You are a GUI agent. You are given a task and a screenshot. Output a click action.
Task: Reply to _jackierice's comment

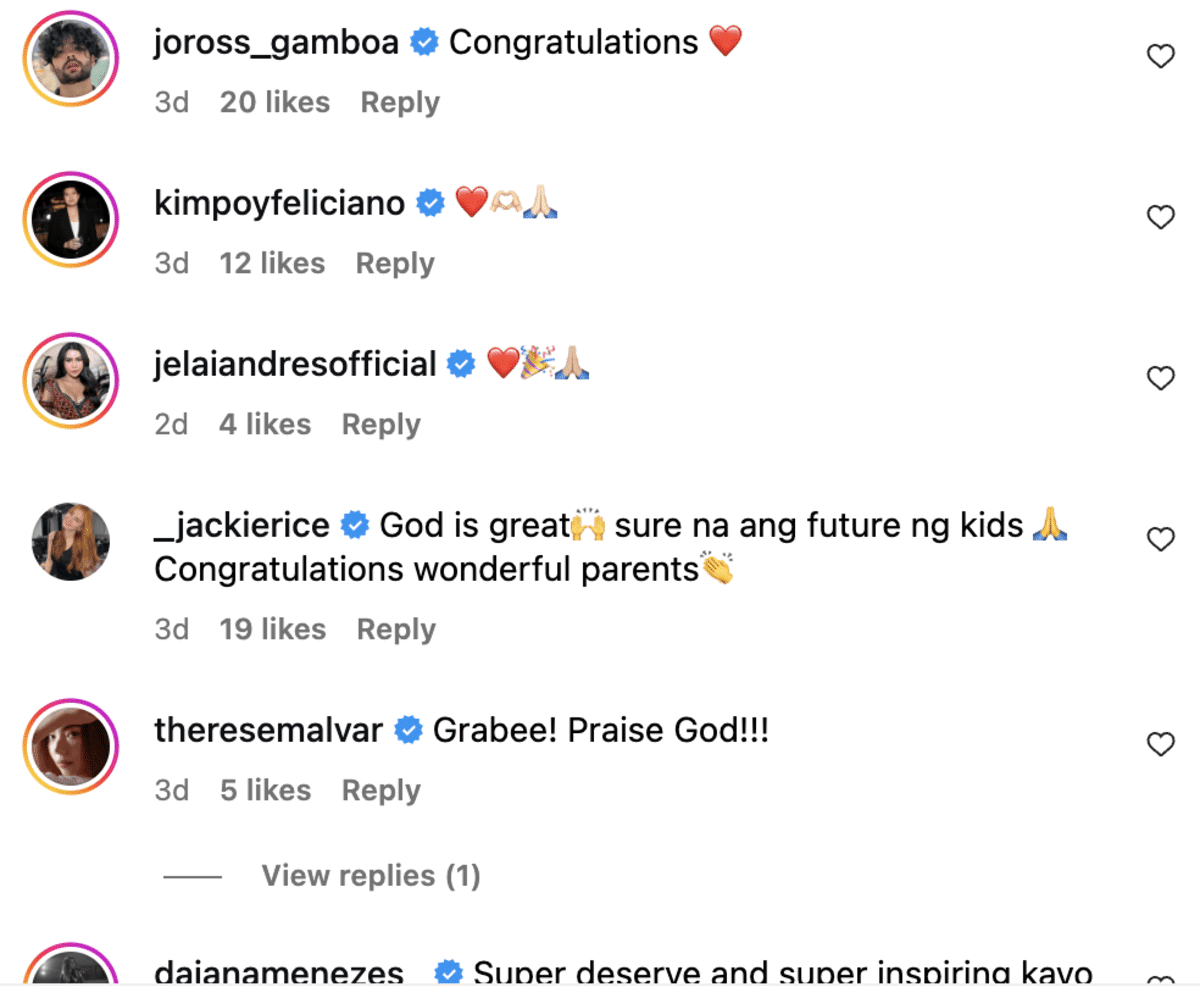pos(396,629)
